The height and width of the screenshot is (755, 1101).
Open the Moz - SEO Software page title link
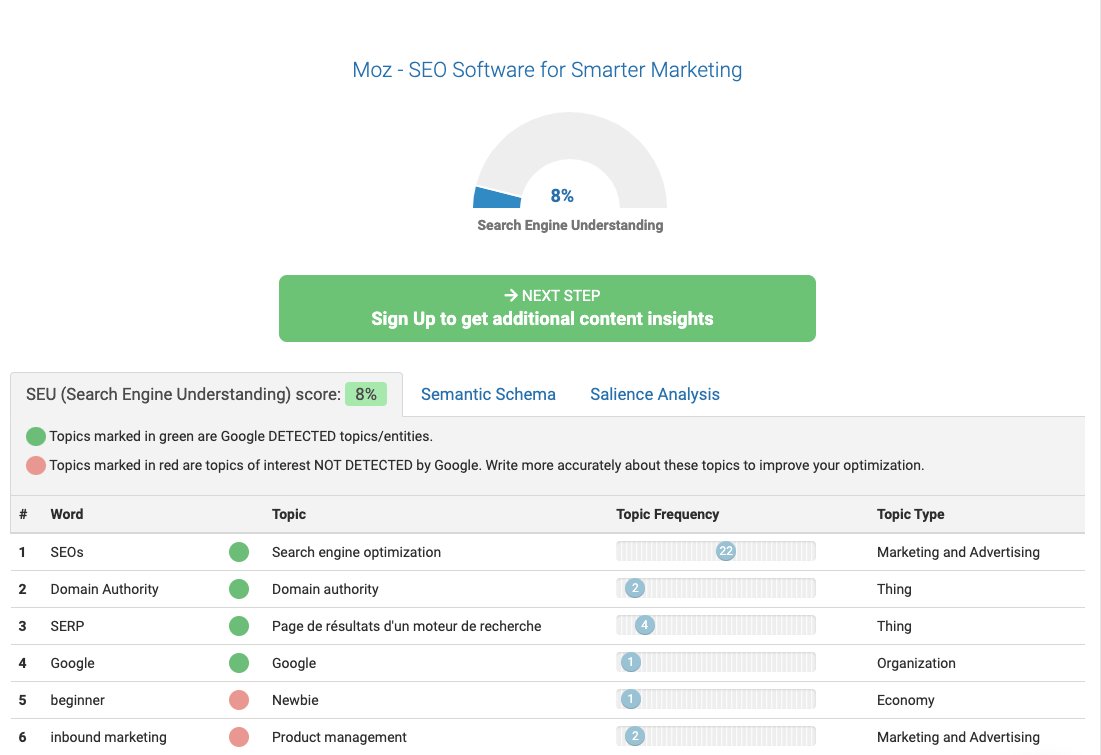[547, 70]
